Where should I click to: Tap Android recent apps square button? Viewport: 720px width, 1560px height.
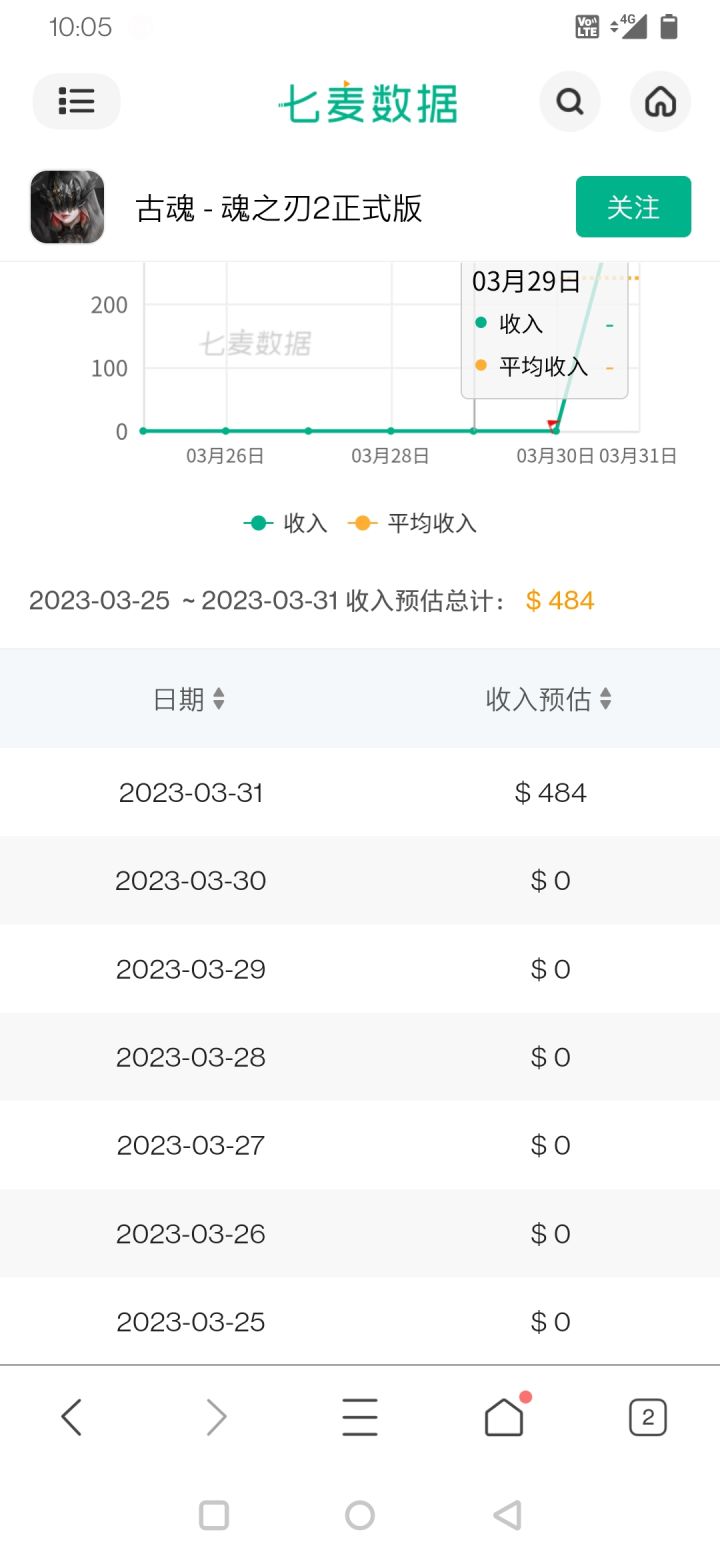tap(214, 1515)
